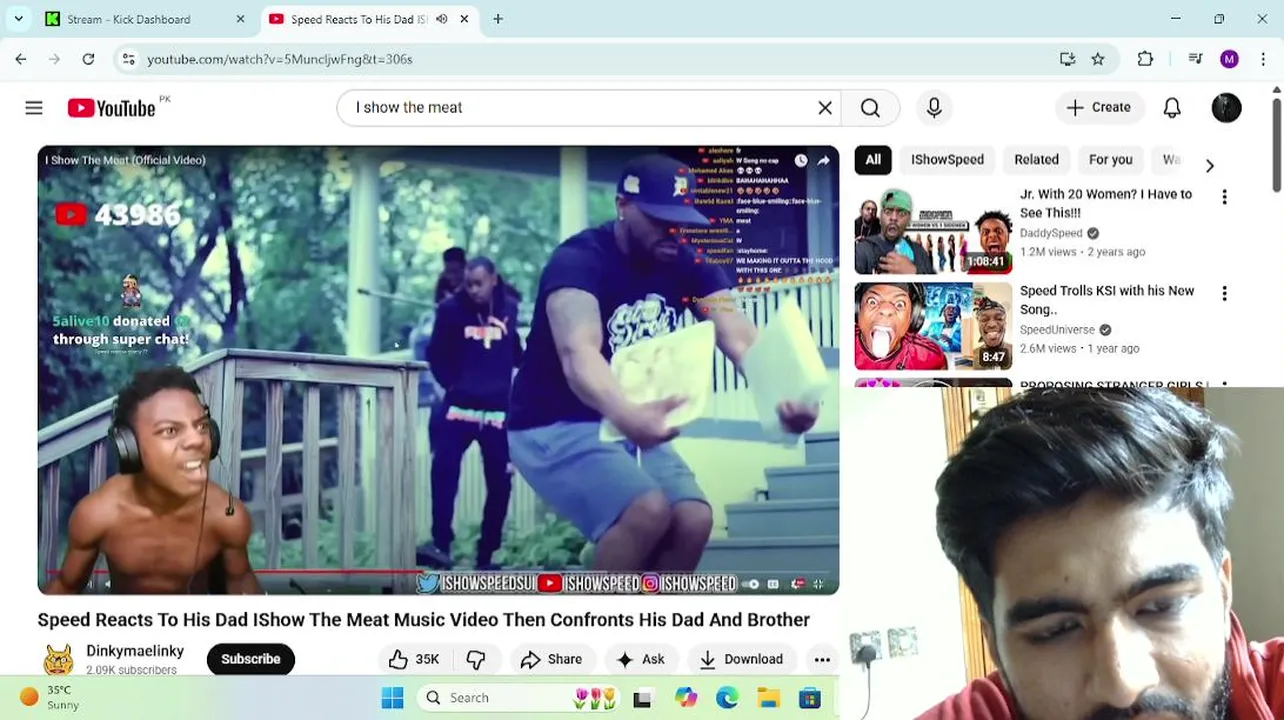Go to YouTube home via logo
The width and height of the screenshot is (1284, 720).
[x=111, y=108]
